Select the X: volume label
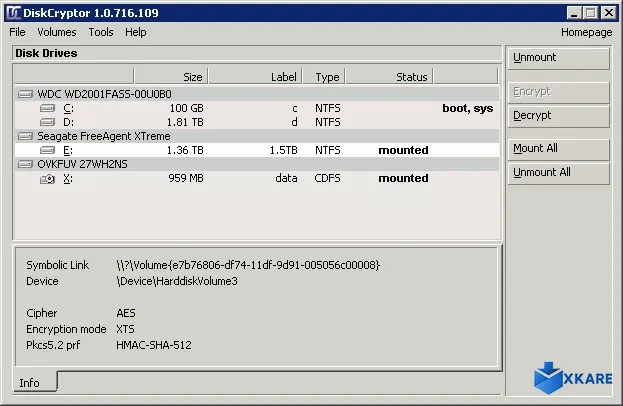 tap(68, 179)
